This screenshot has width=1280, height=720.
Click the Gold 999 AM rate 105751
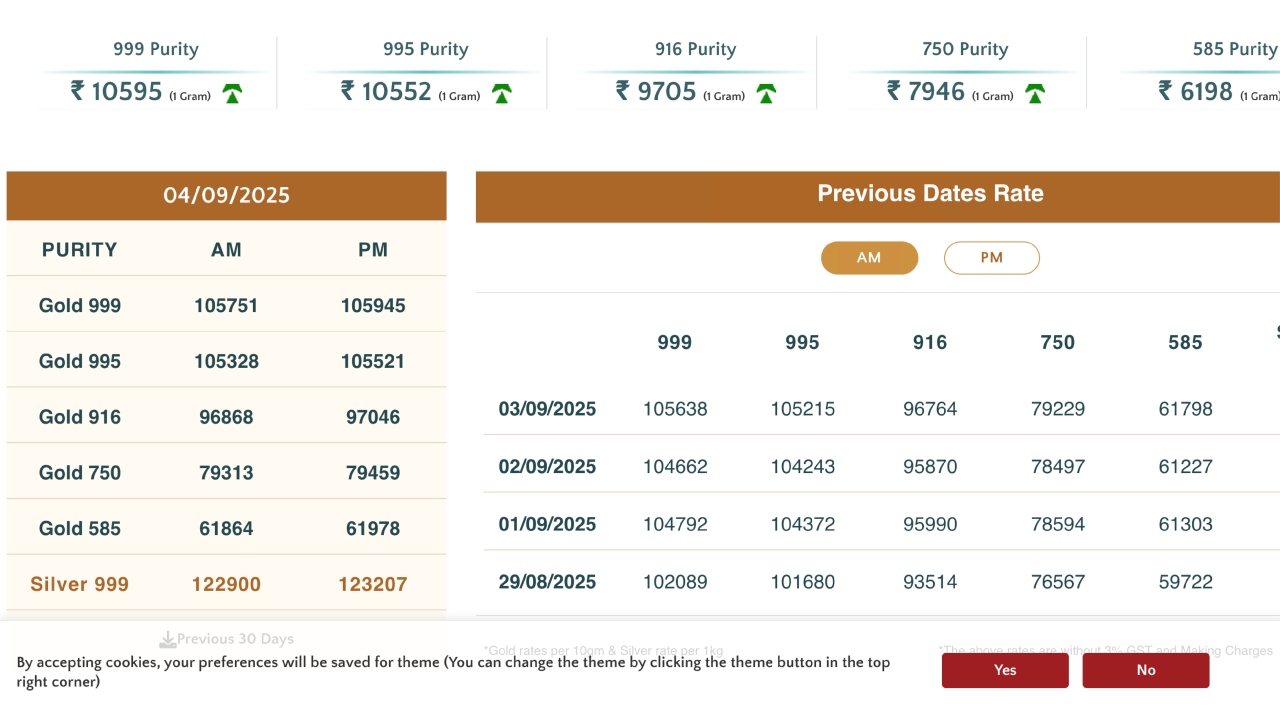coord(226,306)
